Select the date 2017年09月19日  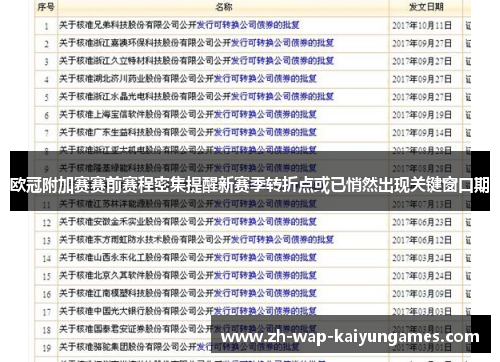coord(422,115)
